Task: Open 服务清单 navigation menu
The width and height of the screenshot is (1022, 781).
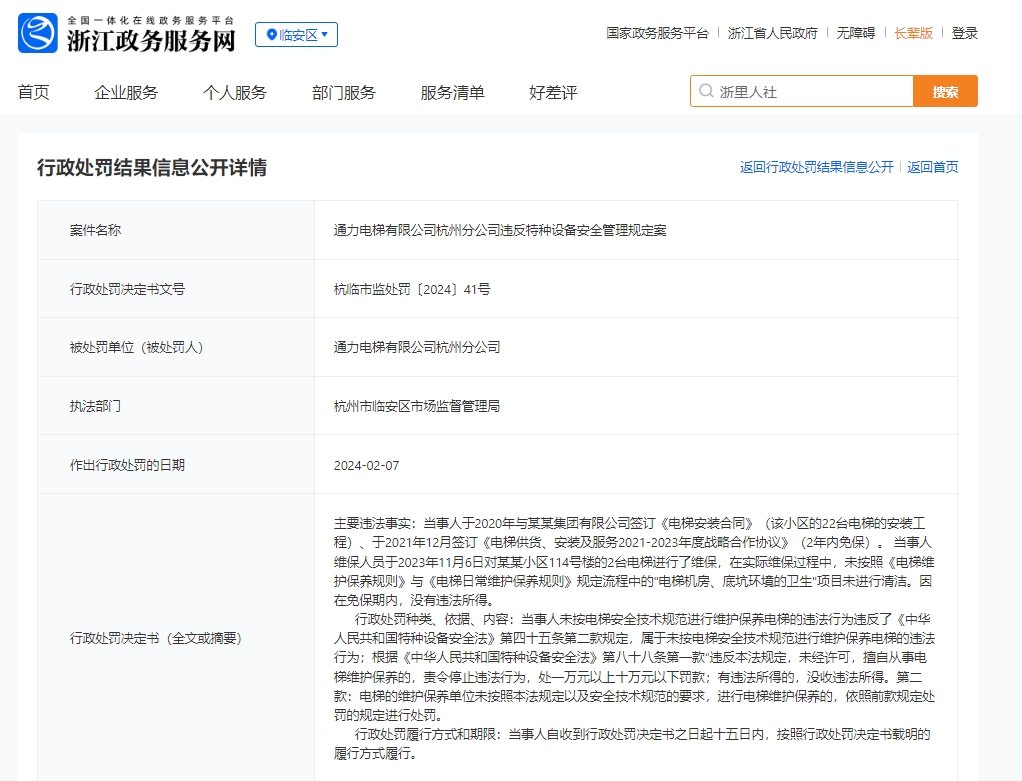Action: point(453,93)
